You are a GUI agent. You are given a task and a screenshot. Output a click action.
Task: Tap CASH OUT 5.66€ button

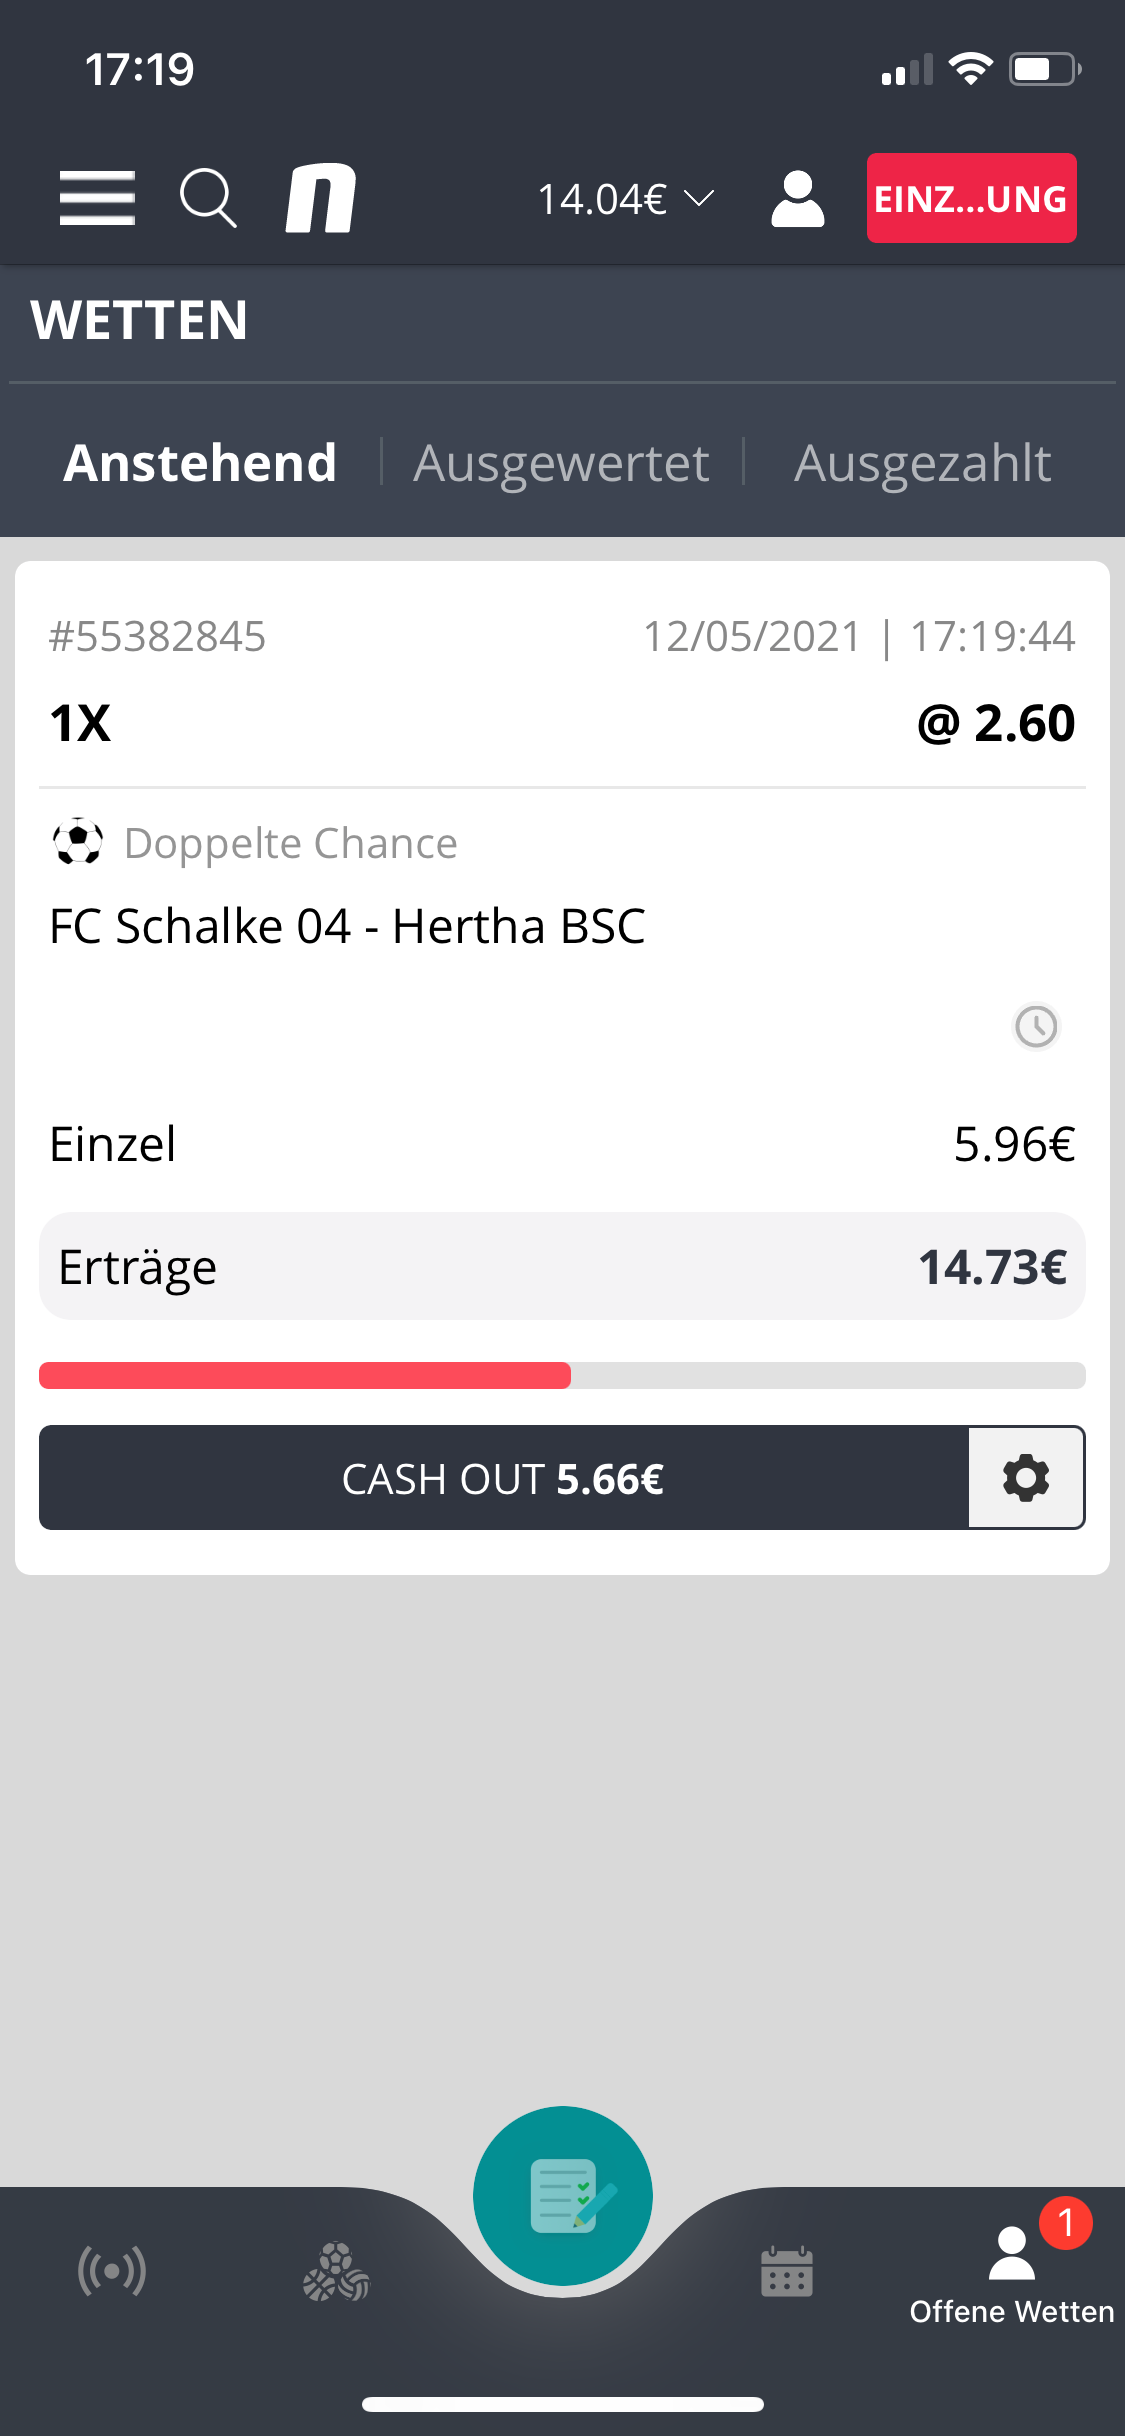pos(504,1478)
